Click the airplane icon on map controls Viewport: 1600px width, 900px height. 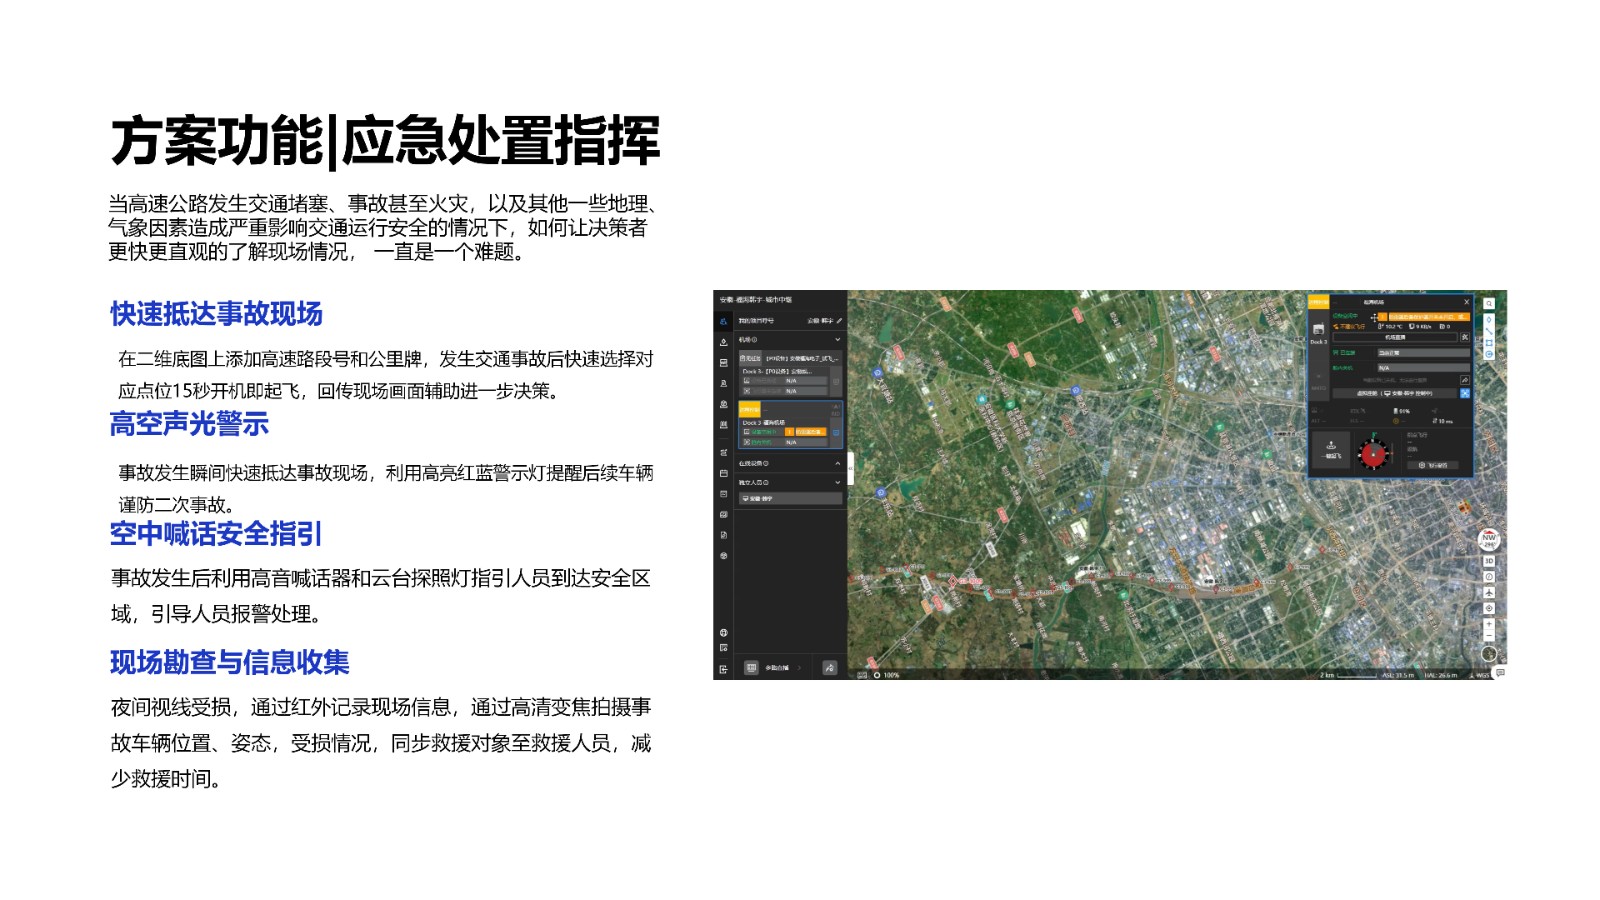click(x=1489, y=593)
